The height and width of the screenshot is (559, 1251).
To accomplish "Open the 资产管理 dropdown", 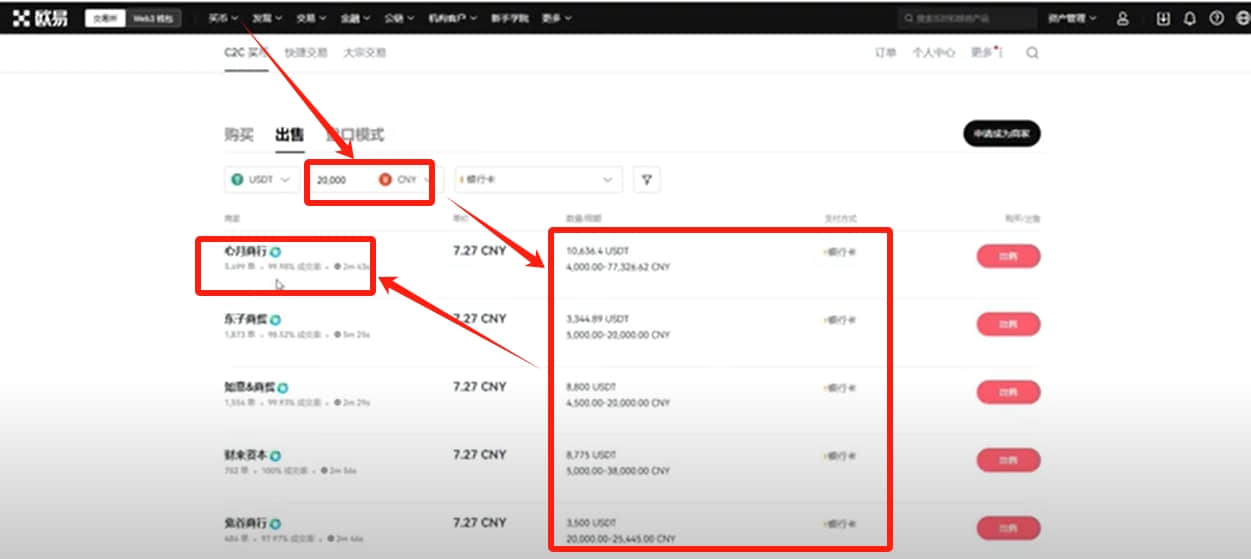I will [x=1072, y=18].
